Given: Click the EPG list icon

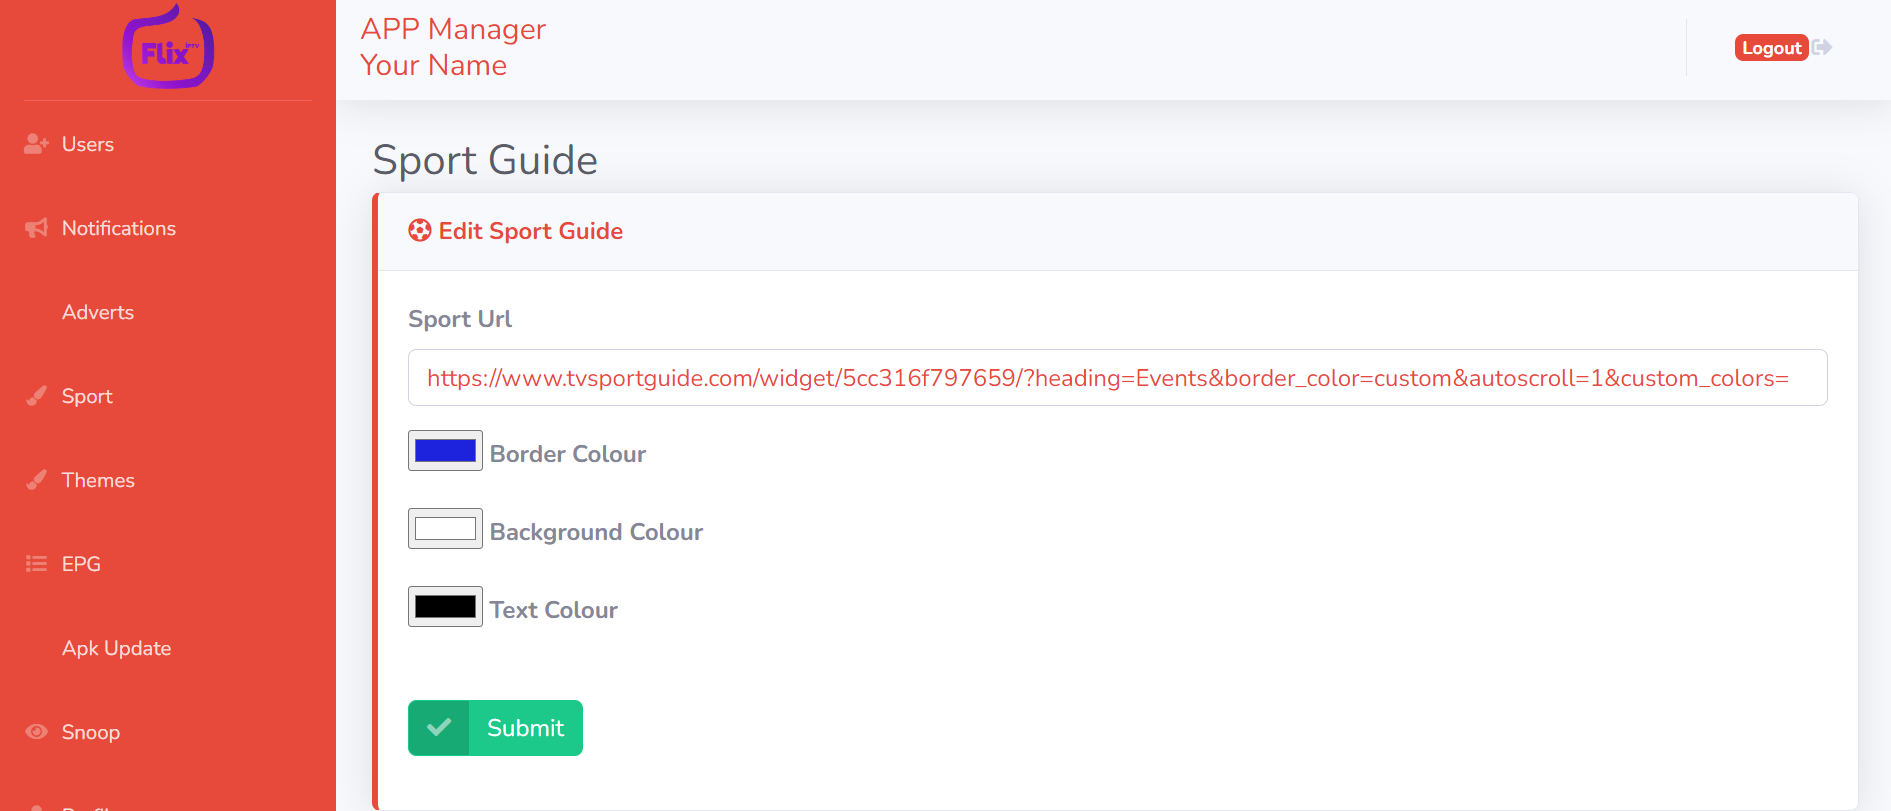Looking at the screenshot, I should [36, 564].
